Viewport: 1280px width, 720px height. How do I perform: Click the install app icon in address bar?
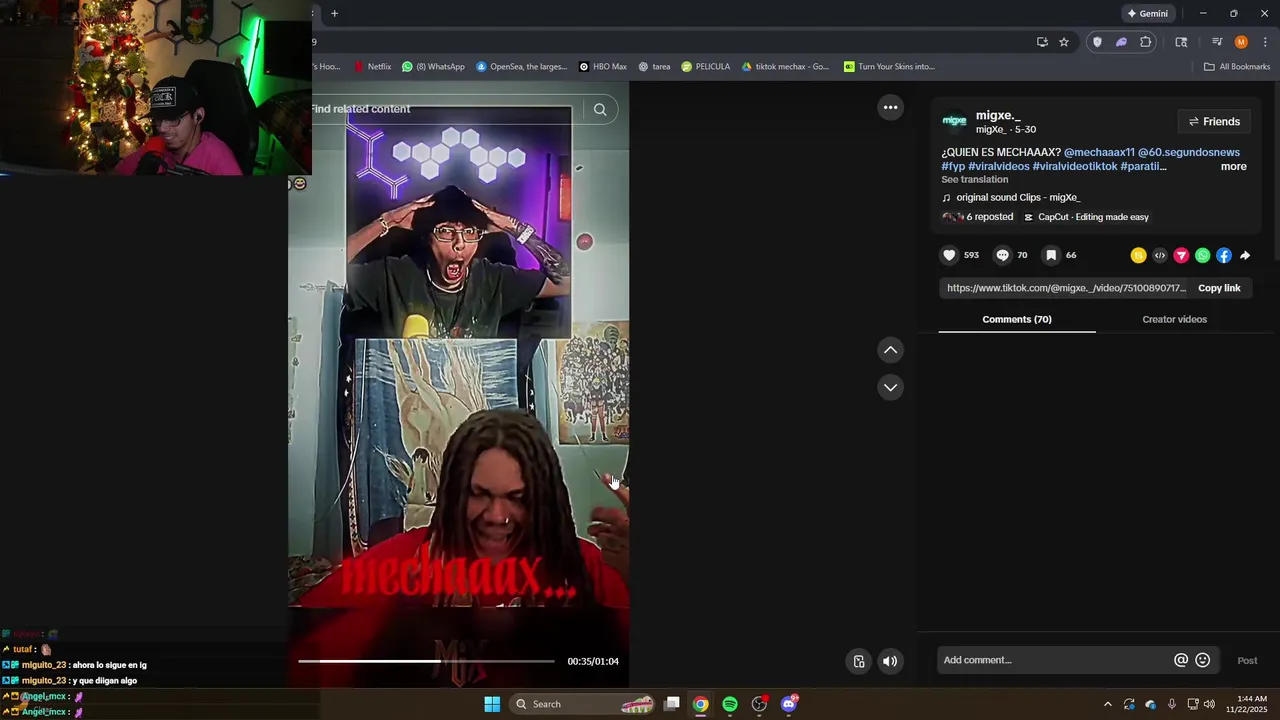tap(1042, 42)
